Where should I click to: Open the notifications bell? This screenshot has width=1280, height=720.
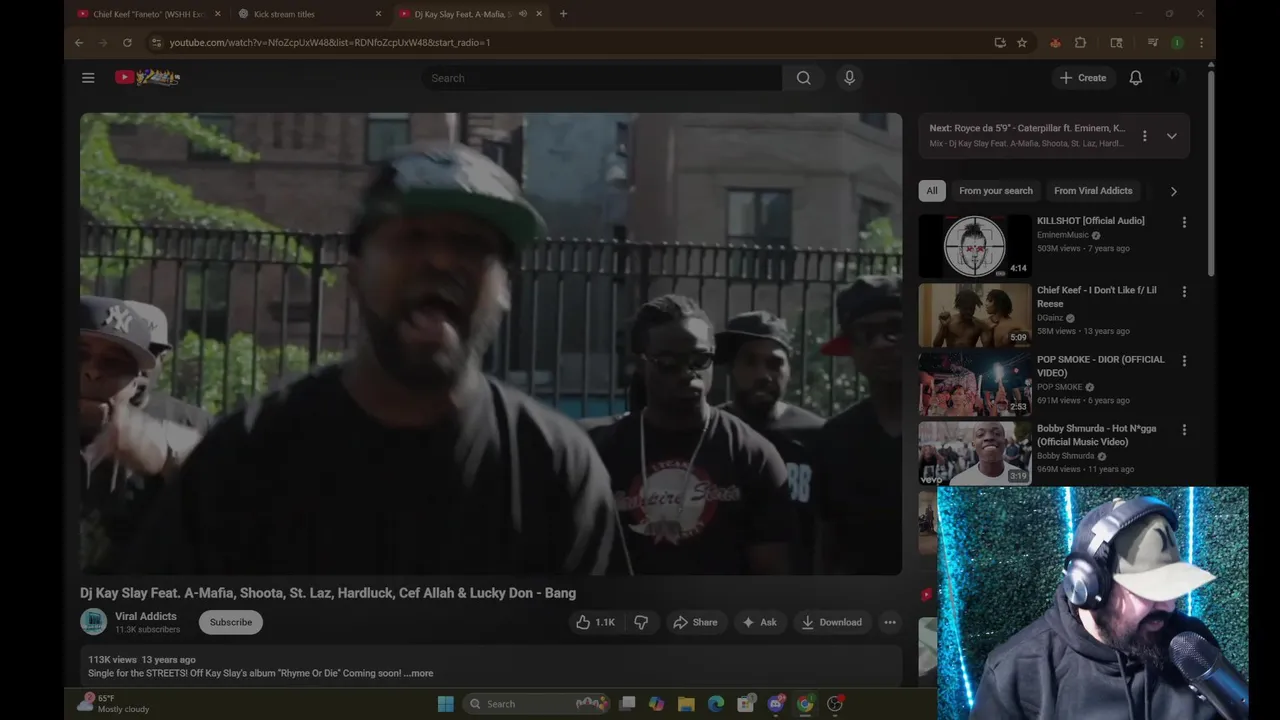[1136, 78]
